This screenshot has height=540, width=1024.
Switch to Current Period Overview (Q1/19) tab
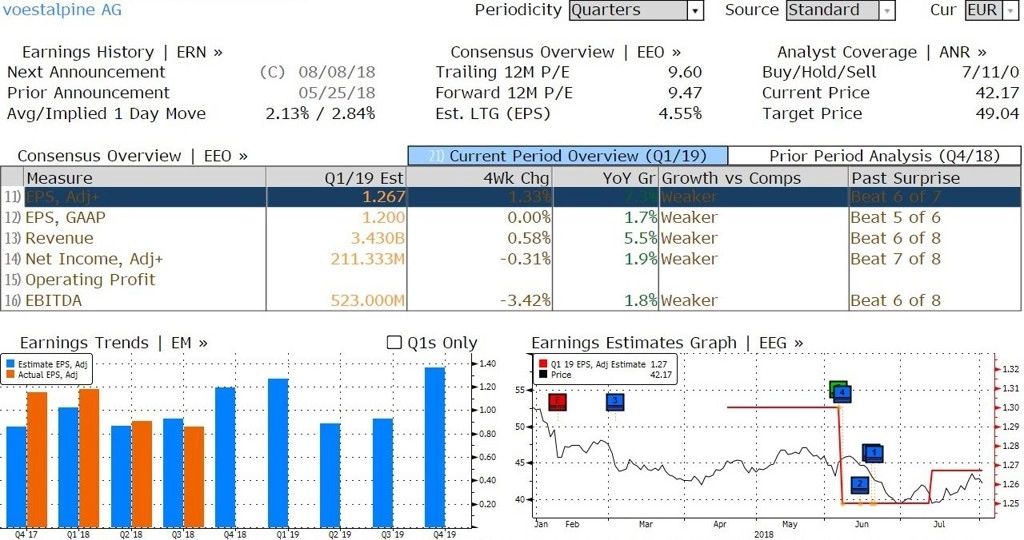568,156
